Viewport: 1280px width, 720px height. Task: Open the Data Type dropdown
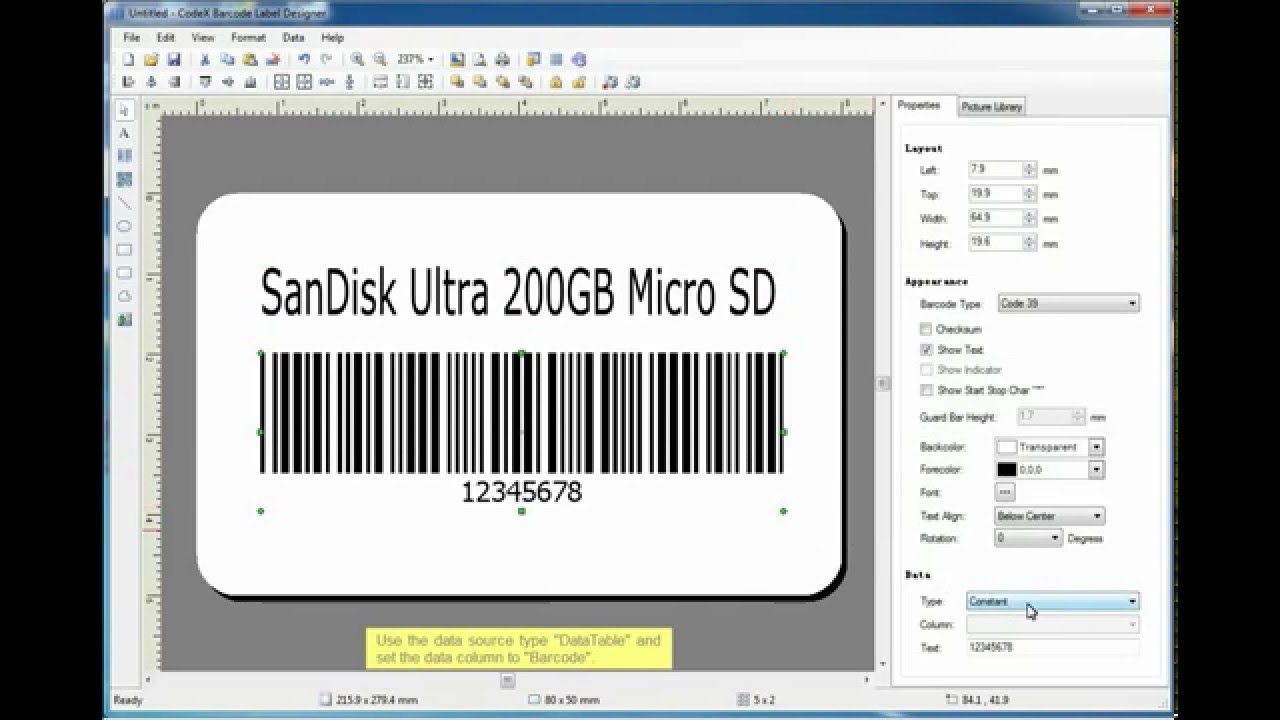[x=1053, y=601]
